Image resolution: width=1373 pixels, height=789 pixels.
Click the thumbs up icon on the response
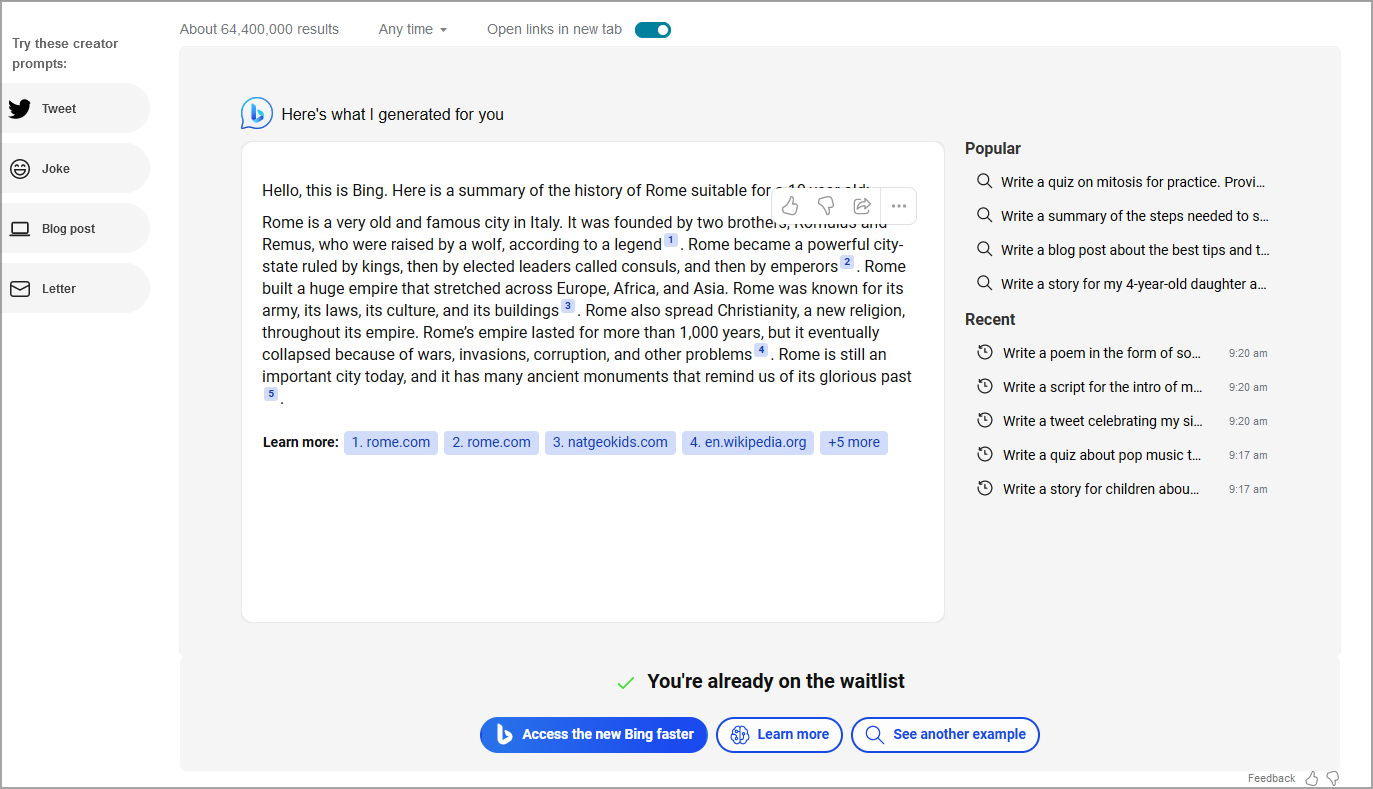coord(790,206)
